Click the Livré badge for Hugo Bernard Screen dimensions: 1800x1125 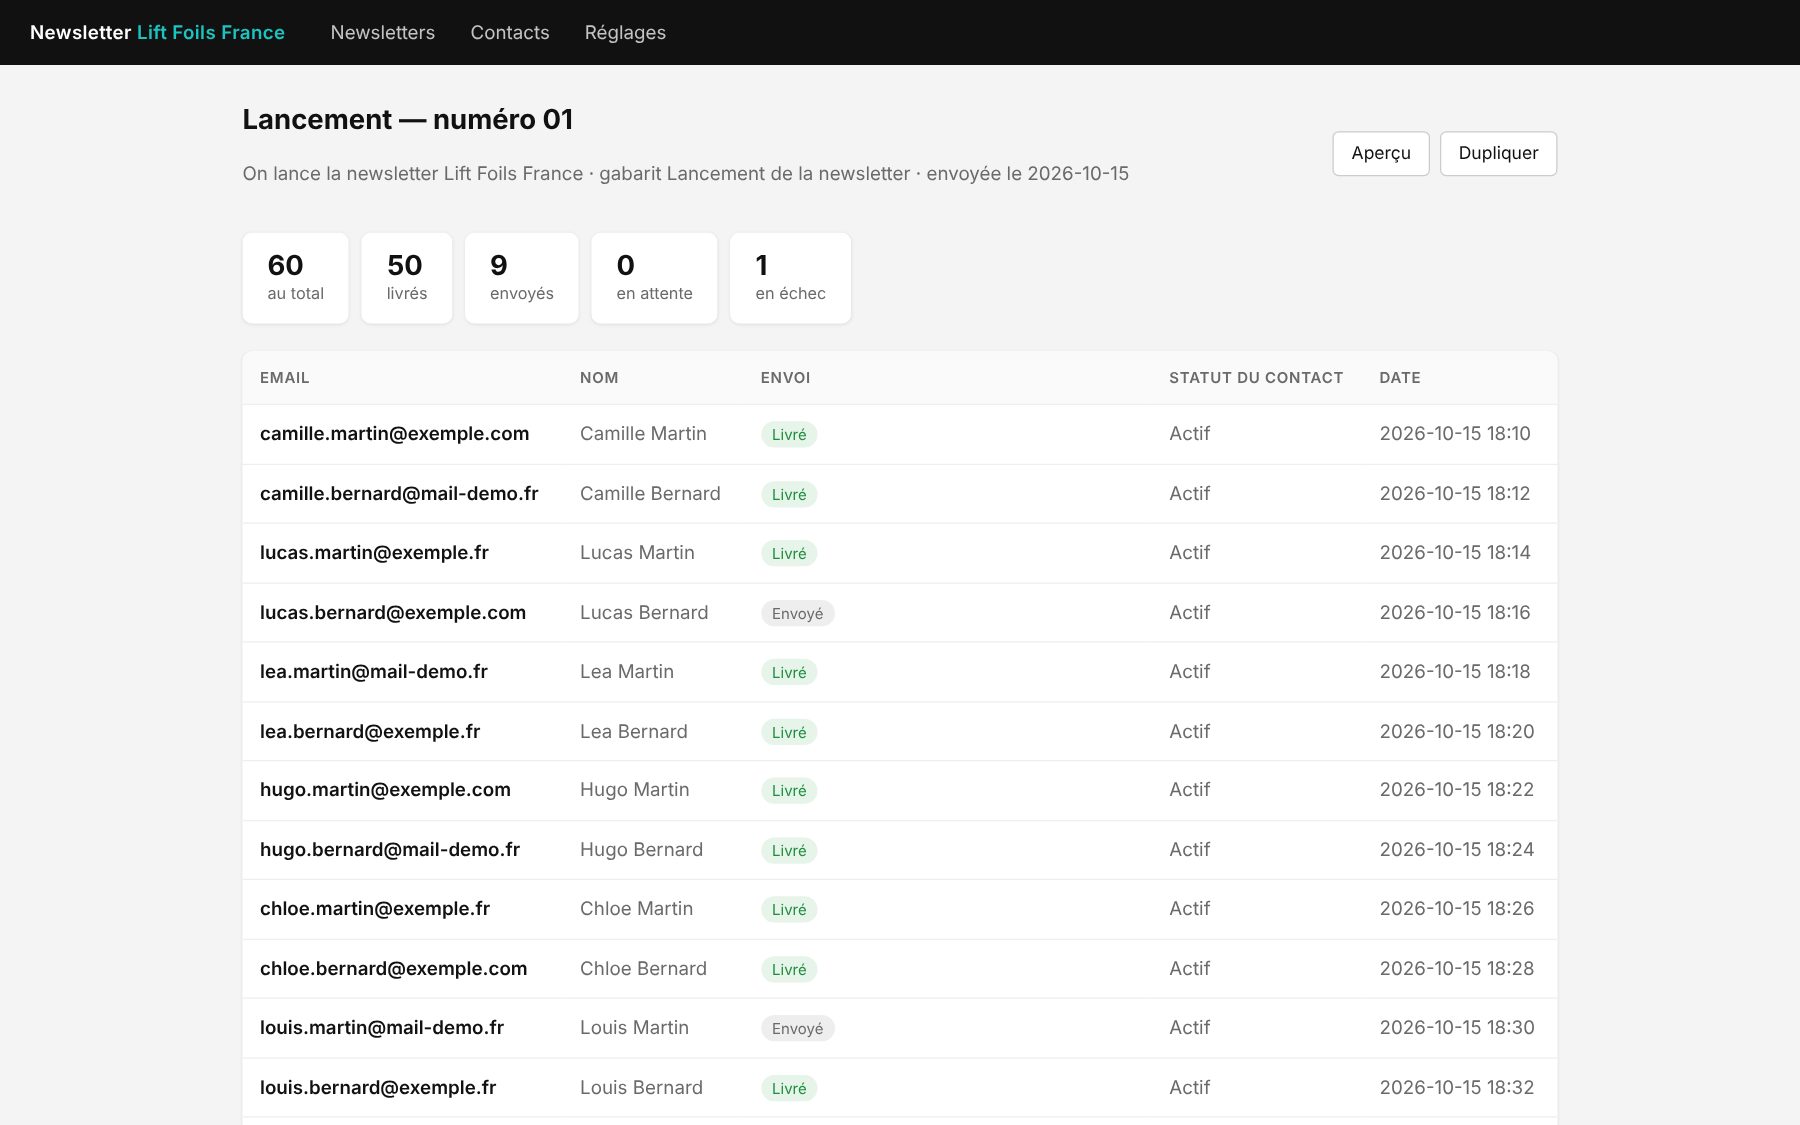(x=789, y=851)
